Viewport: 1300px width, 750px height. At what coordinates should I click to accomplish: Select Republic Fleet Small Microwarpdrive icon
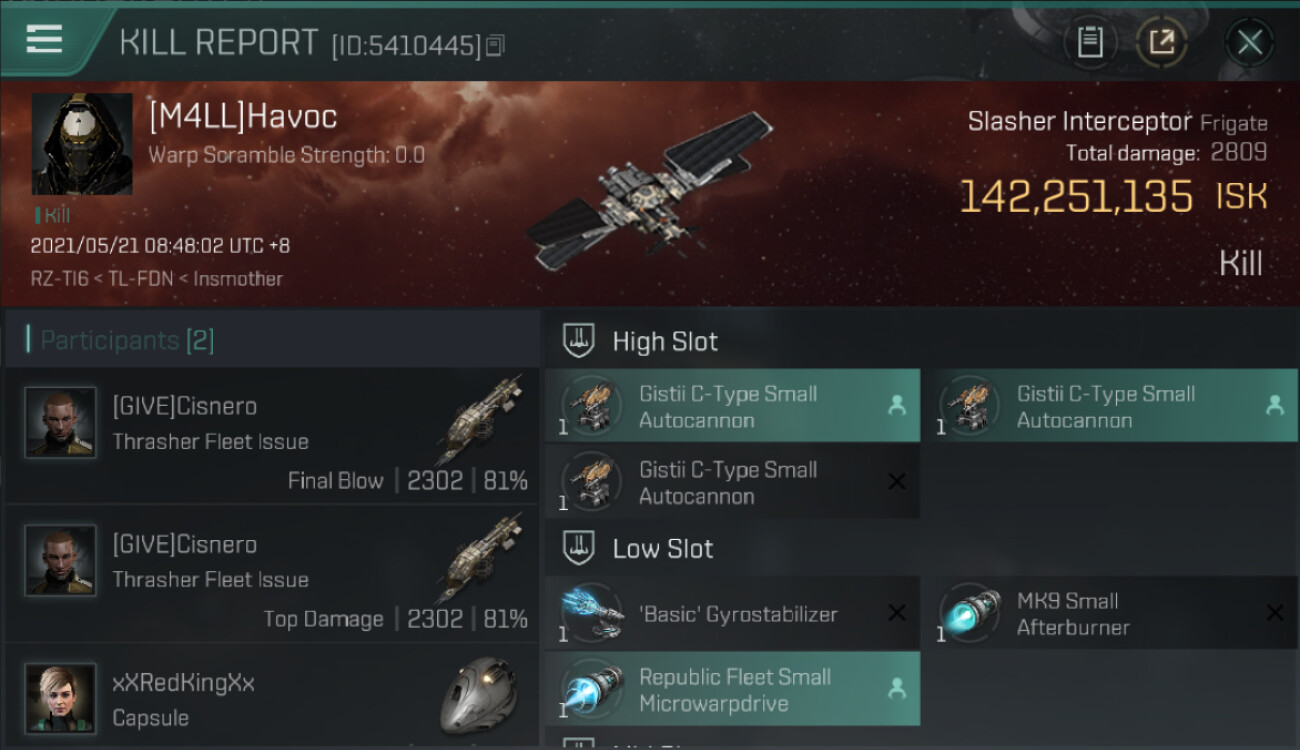coord(593,689)
